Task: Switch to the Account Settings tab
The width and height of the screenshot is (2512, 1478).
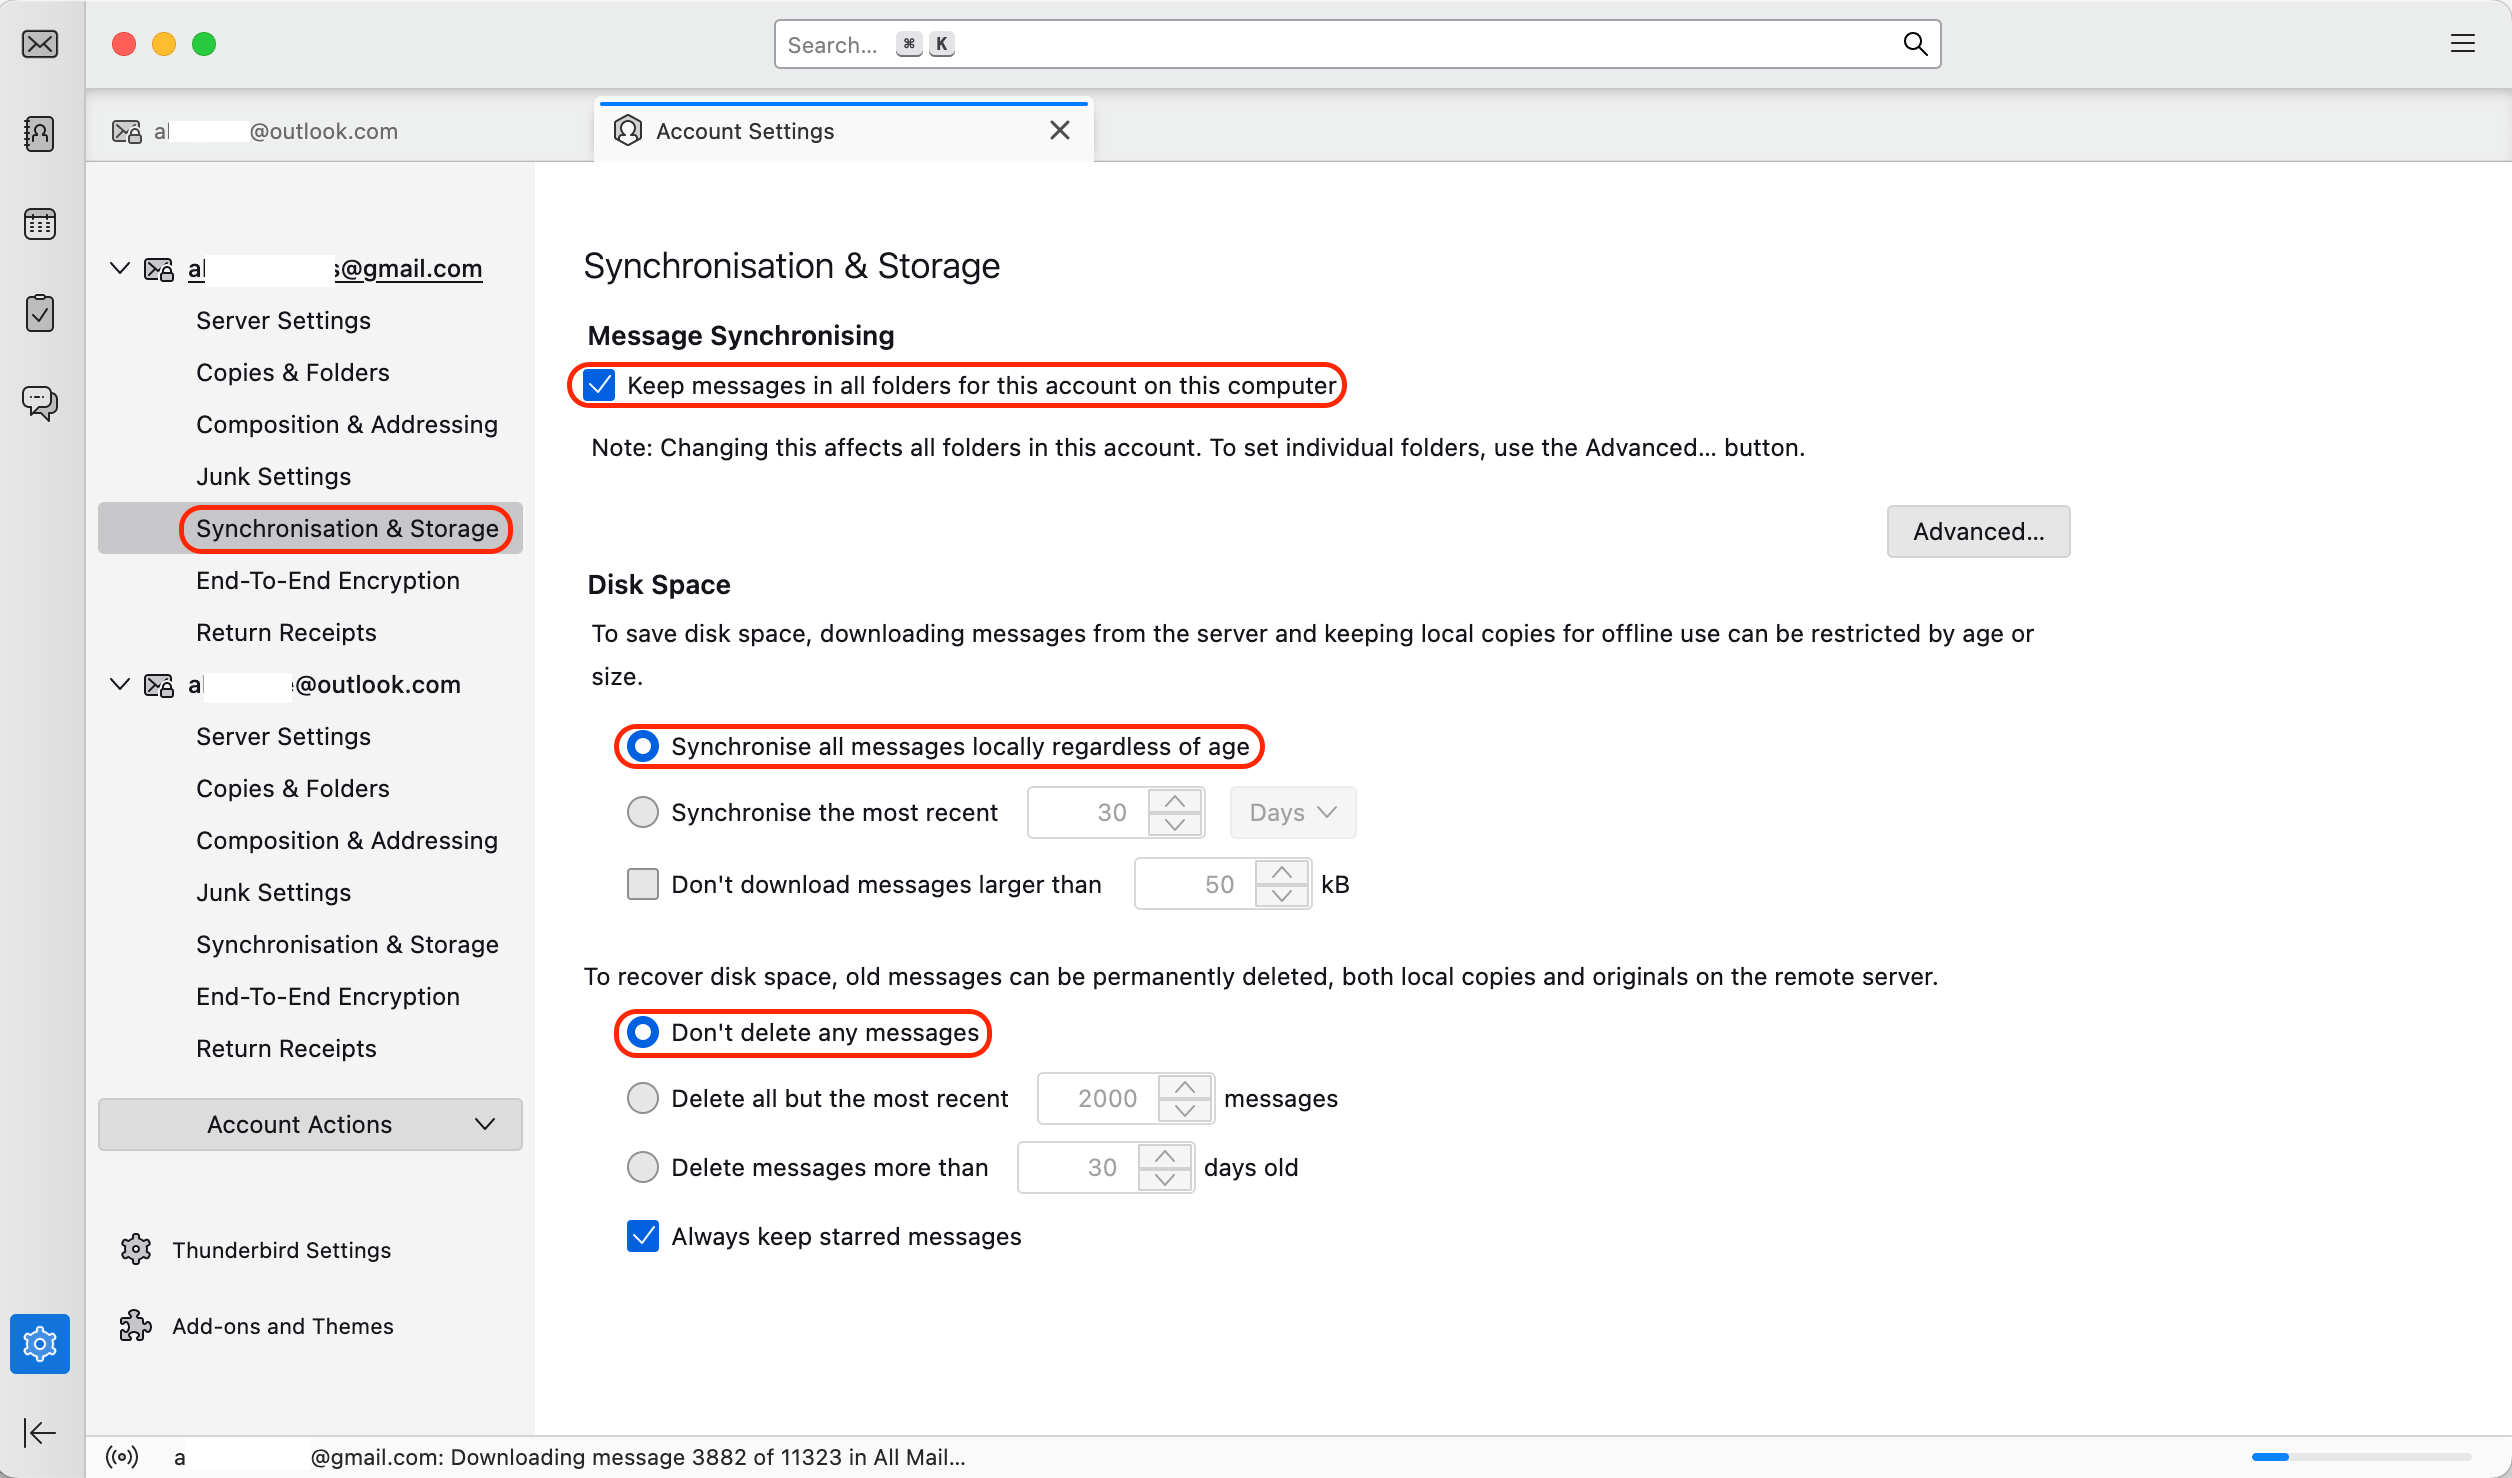Action: (x=744, y=130)
